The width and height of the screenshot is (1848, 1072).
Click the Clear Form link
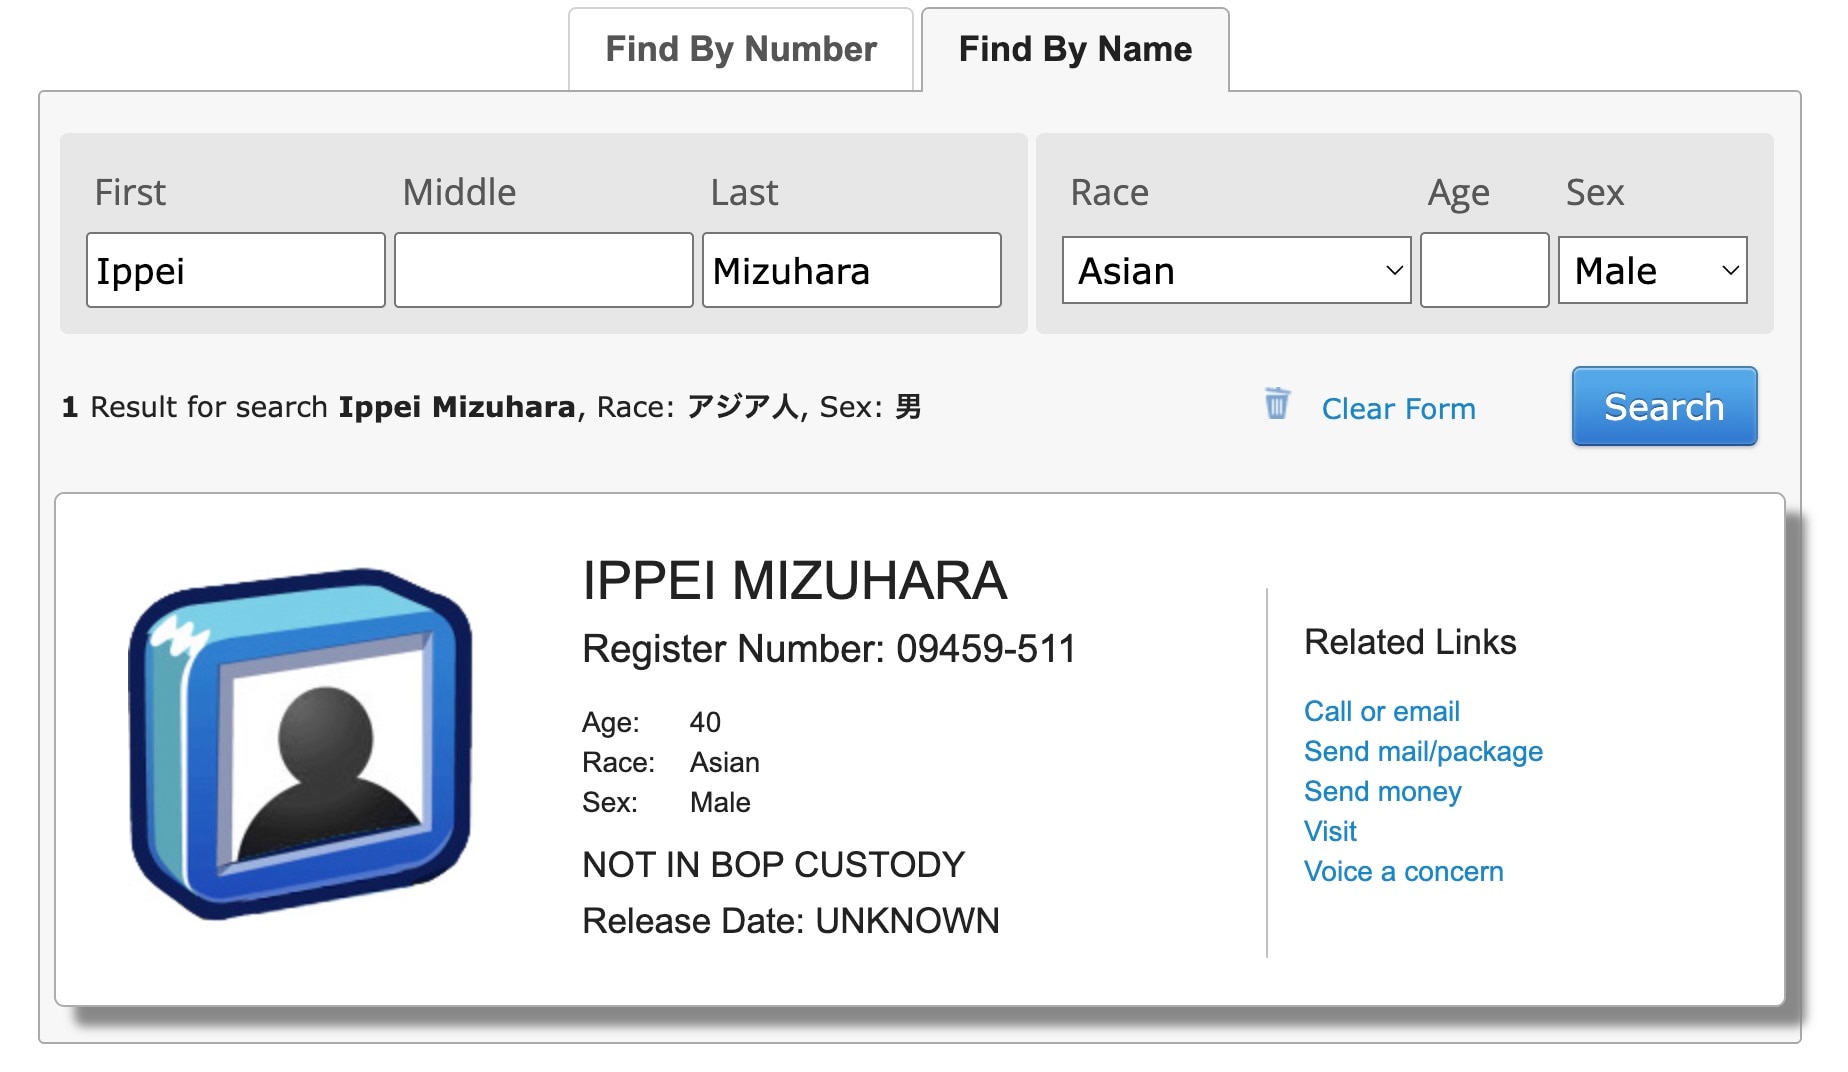point(1398,409)
